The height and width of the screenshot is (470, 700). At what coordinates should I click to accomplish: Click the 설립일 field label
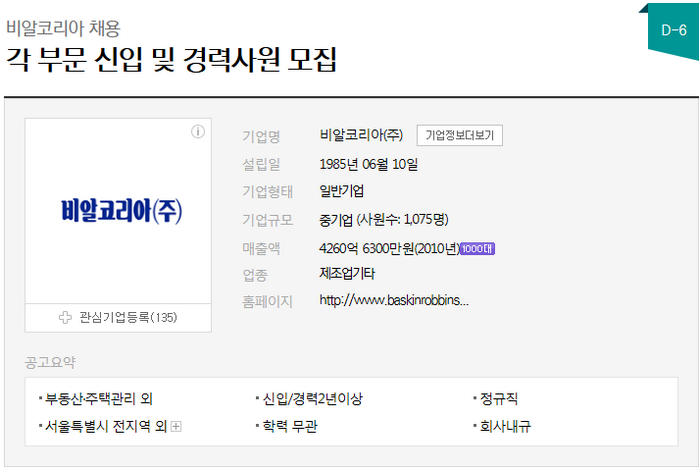pyautogui.click(x=261, y=164)
